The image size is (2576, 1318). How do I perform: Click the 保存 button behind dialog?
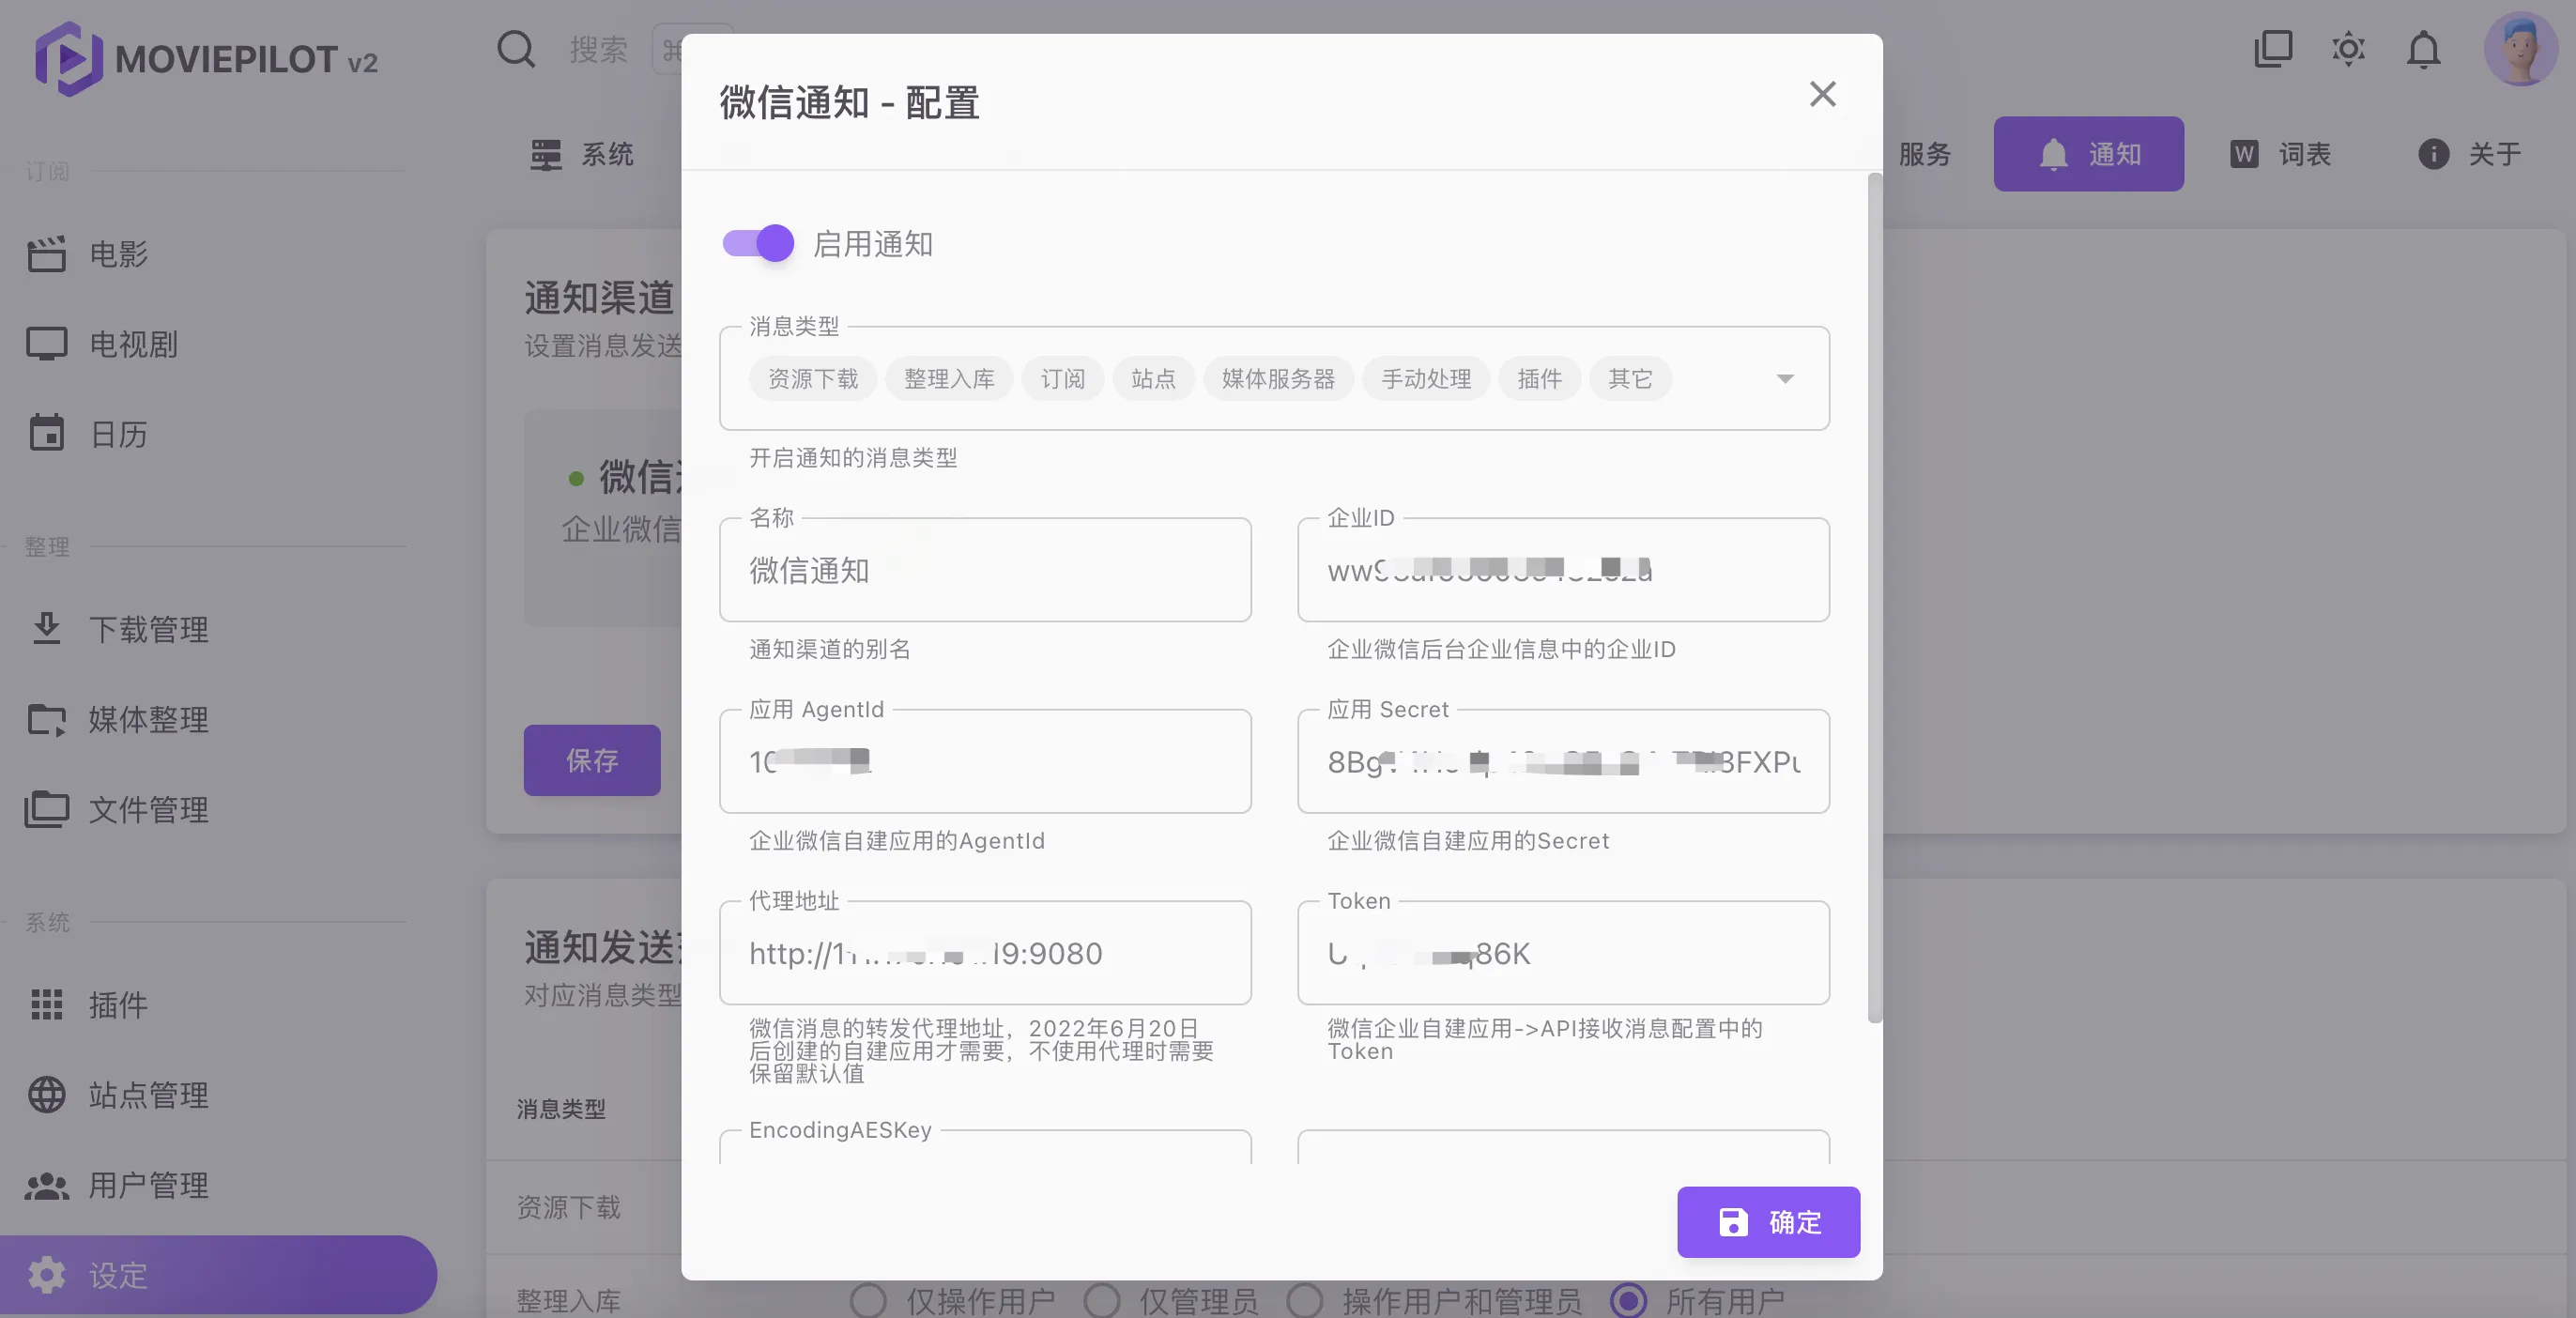click(x=592, y=760)
